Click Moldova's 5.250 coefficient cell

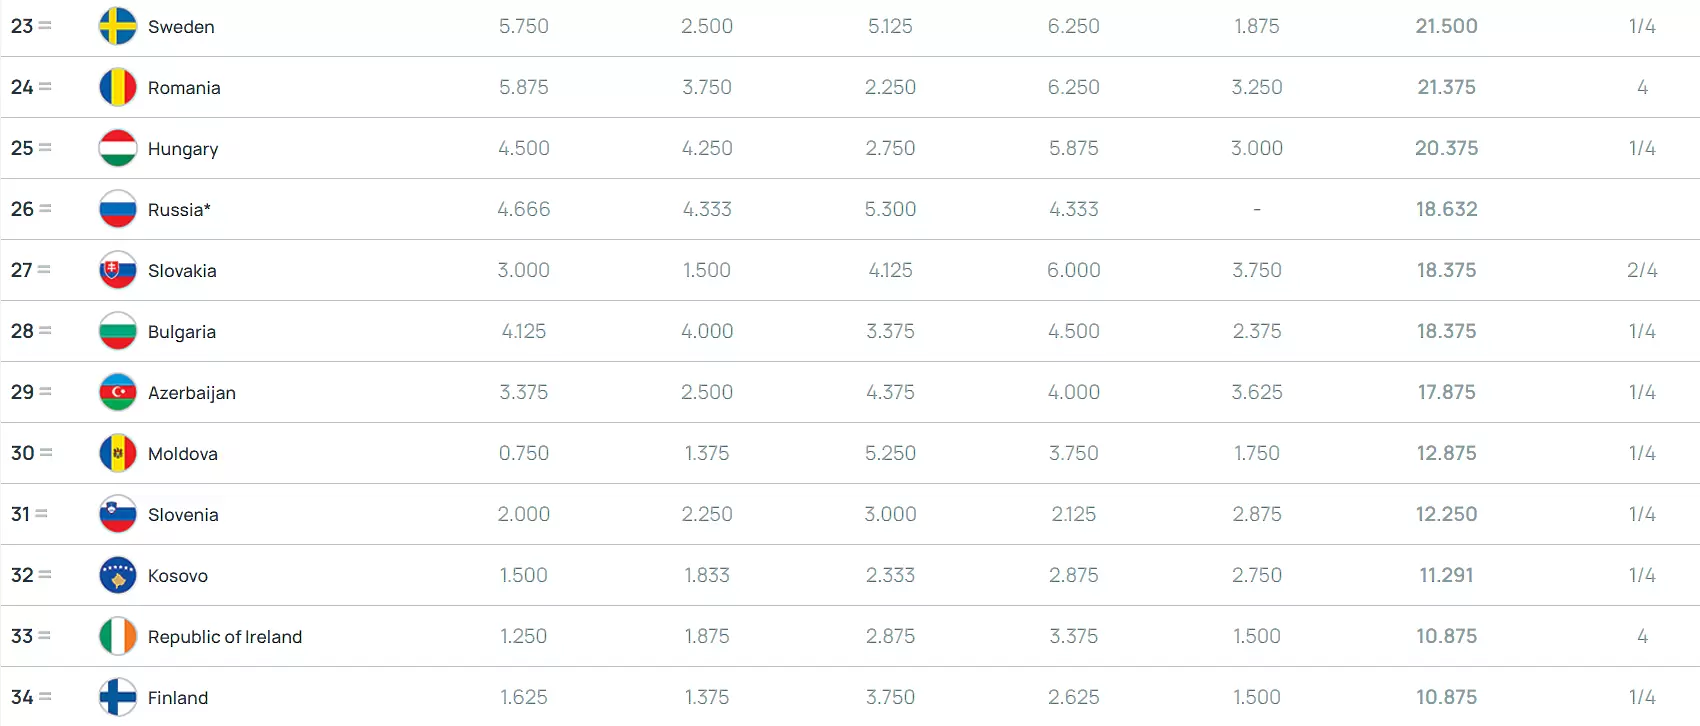coord(890,453)
